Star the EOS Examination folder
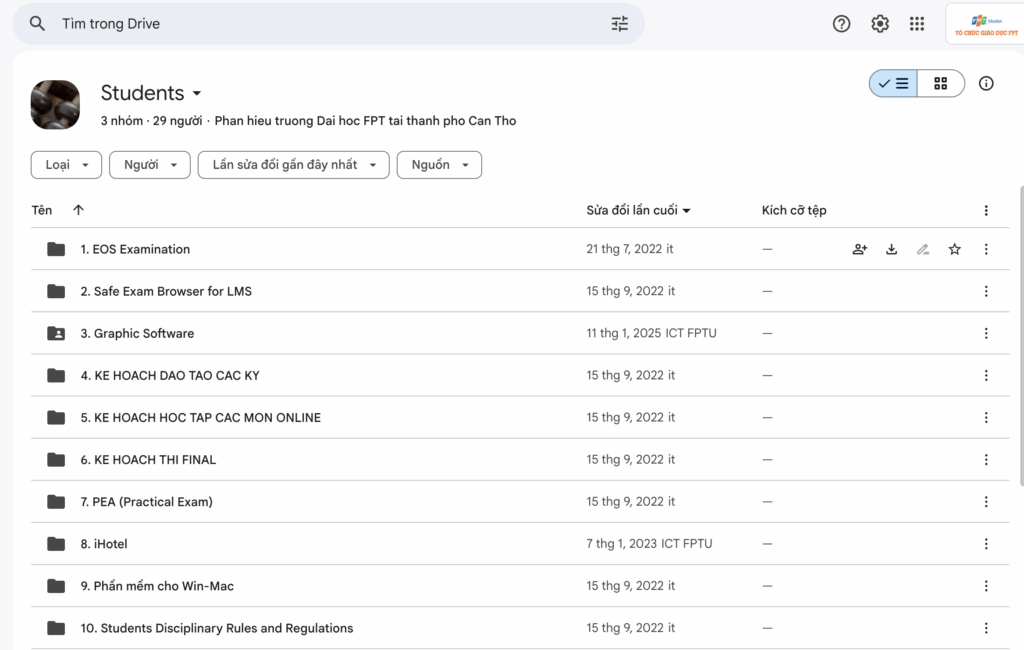 click(954, 250)
